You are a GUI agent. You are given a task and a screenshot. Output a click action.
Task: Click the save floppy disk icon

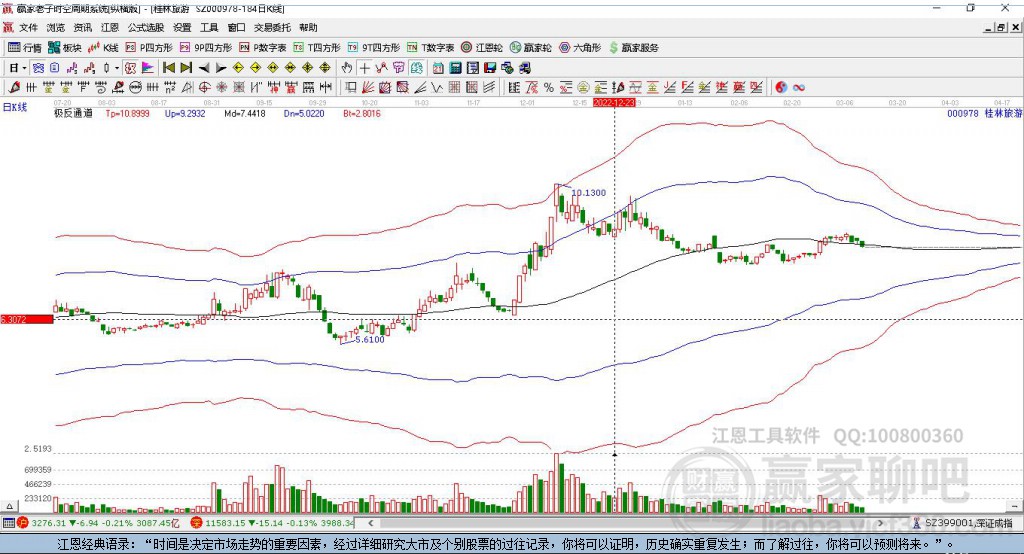[x=490, y=68]
